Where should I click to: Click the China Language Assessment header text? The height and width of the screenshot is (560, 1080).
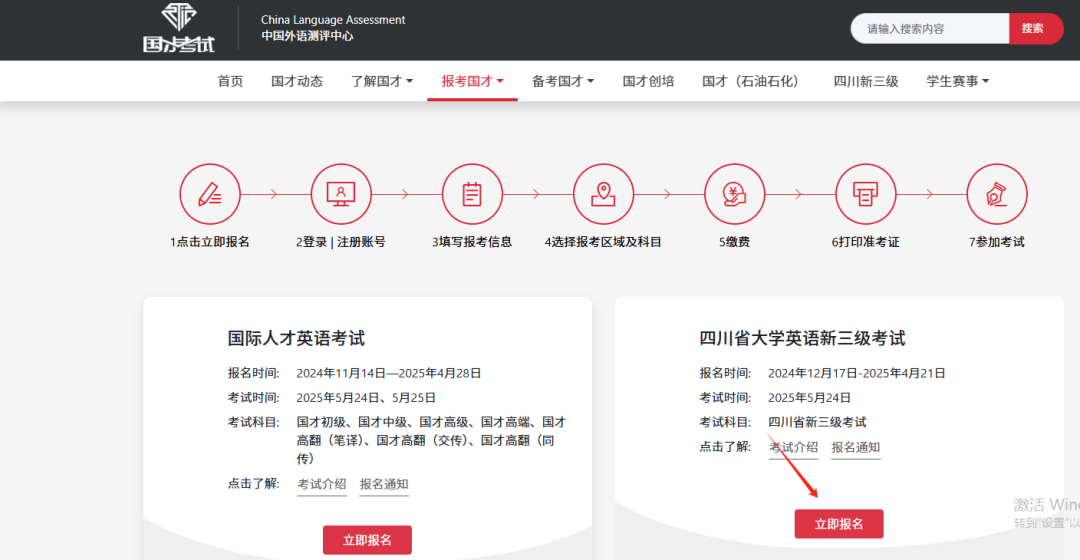[333, 20]
